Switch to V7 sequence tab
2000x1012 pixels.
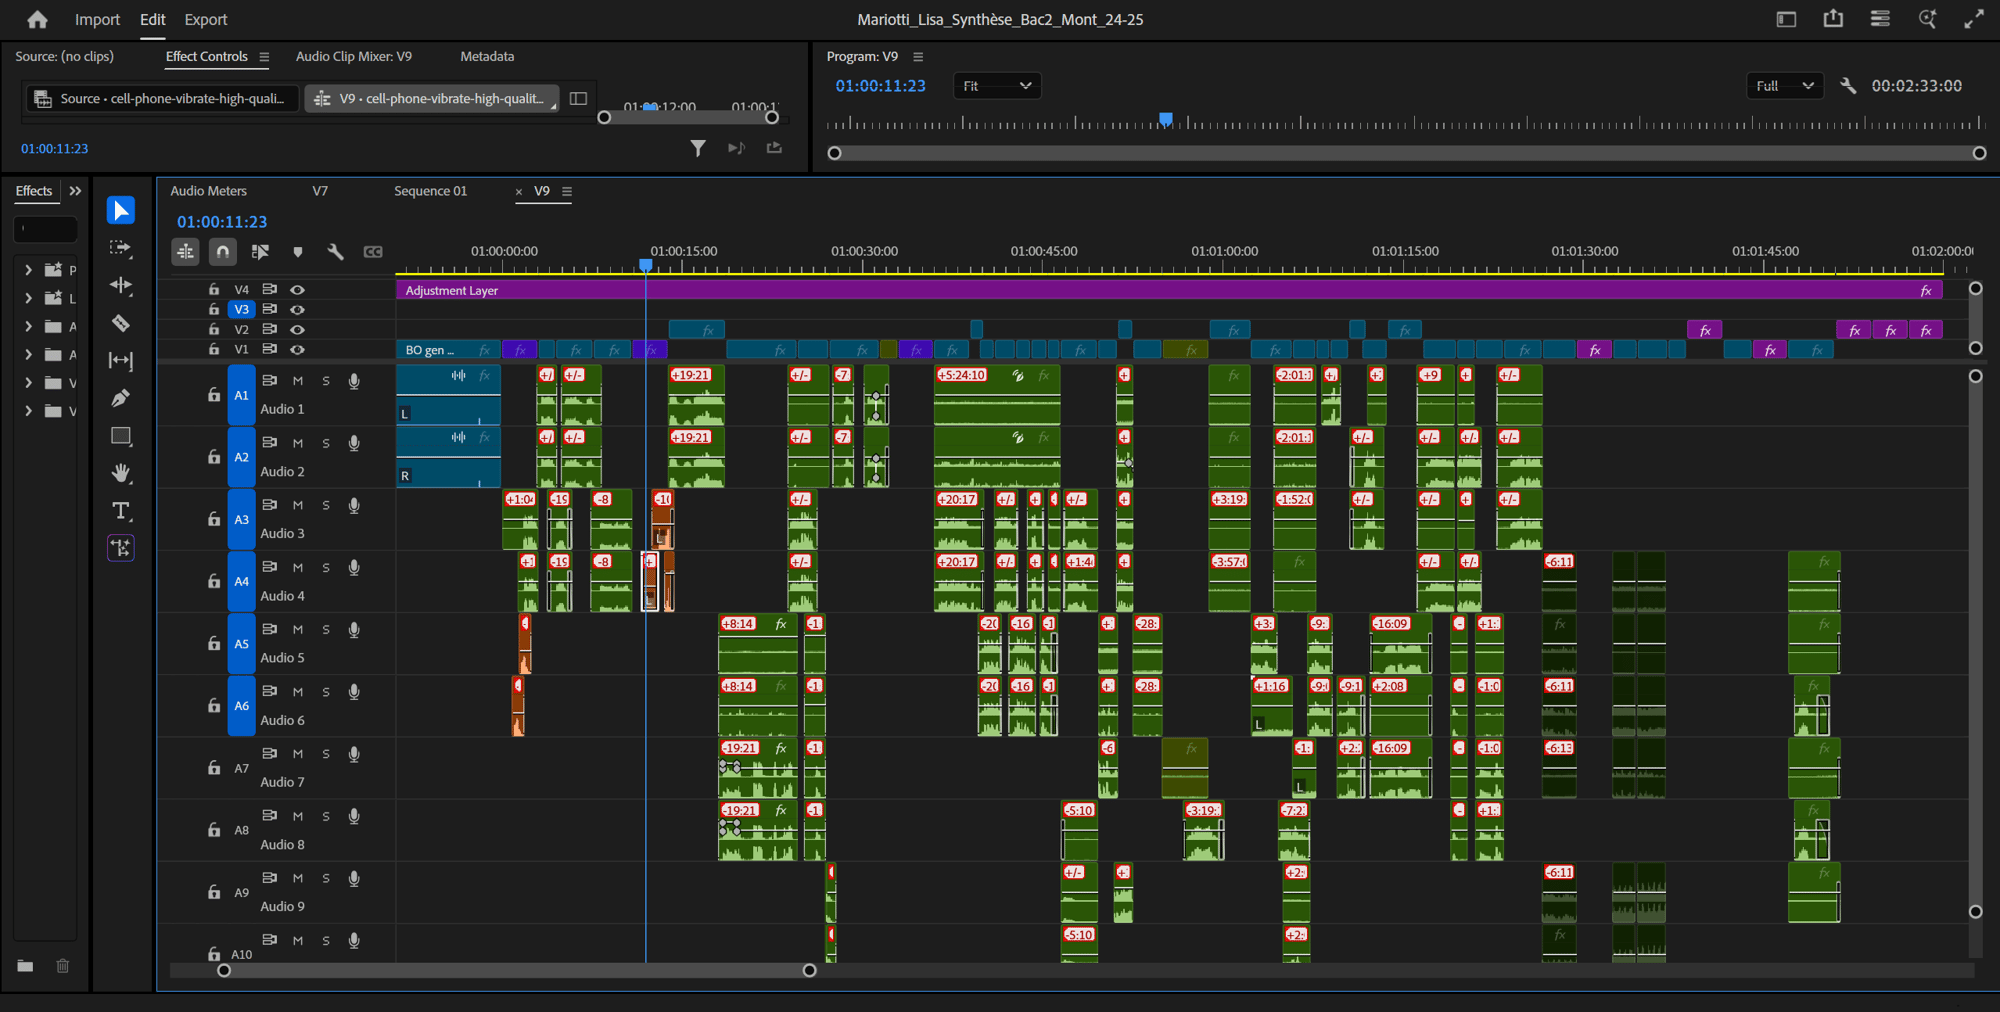[320, 191]
